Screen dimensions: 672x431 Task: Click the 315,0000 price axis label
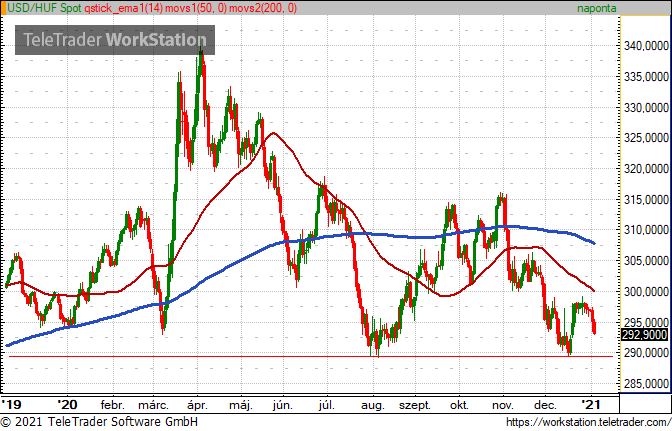coord(646,200)
